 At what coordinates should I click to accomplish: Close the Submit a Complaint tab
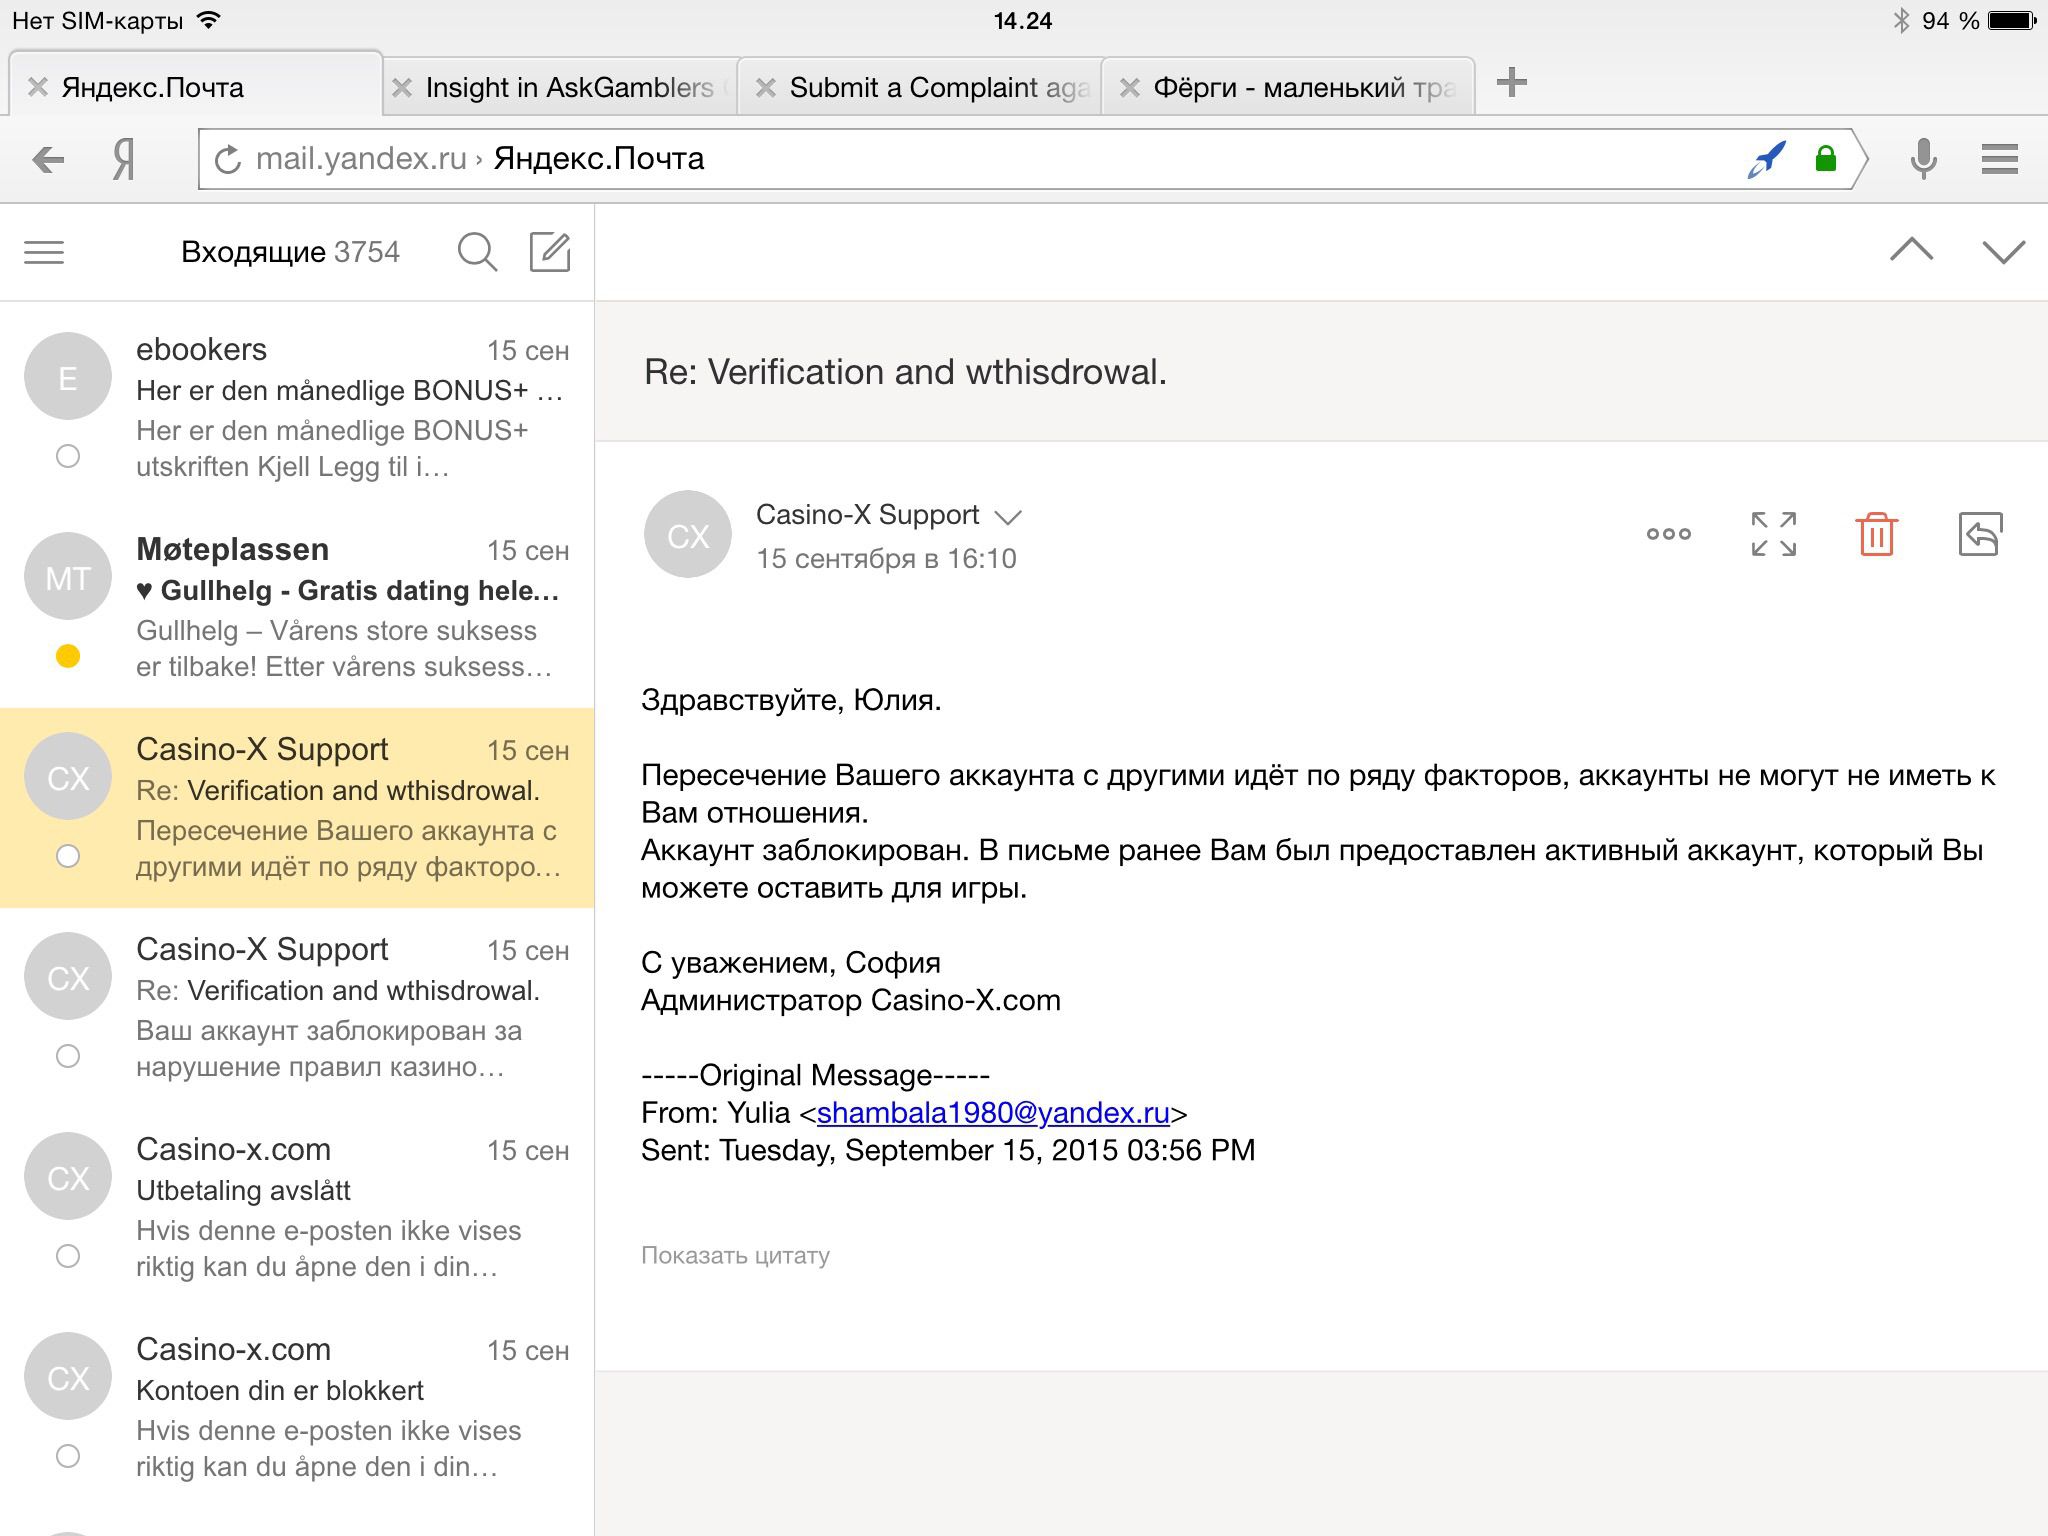766,88
